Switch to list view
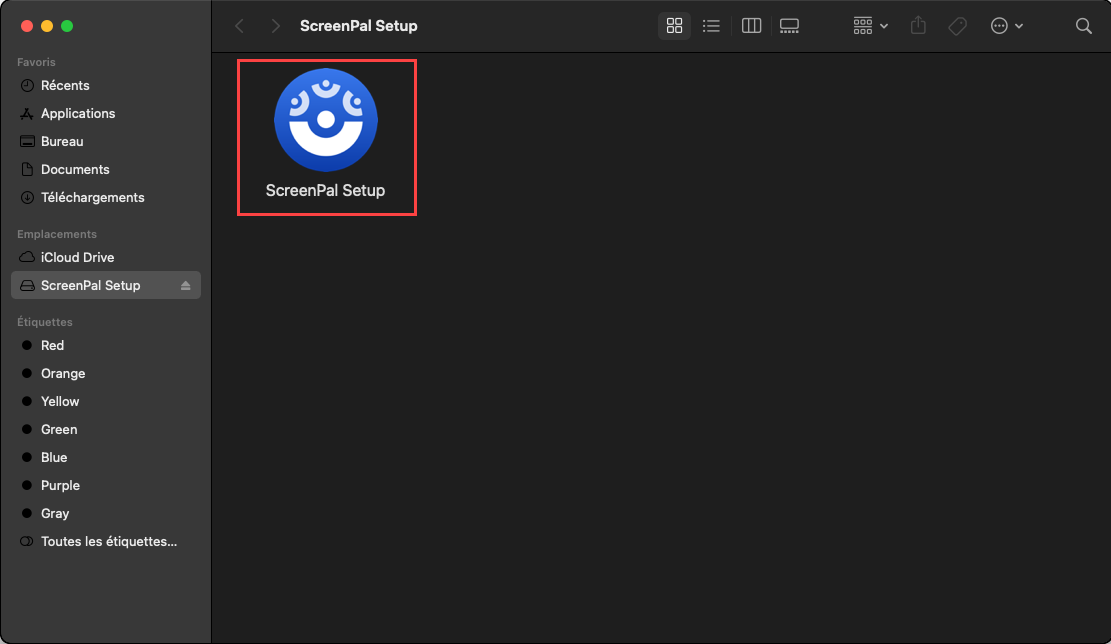The width and height of the screenshot is (1111, 644). [x=711, y=26]
